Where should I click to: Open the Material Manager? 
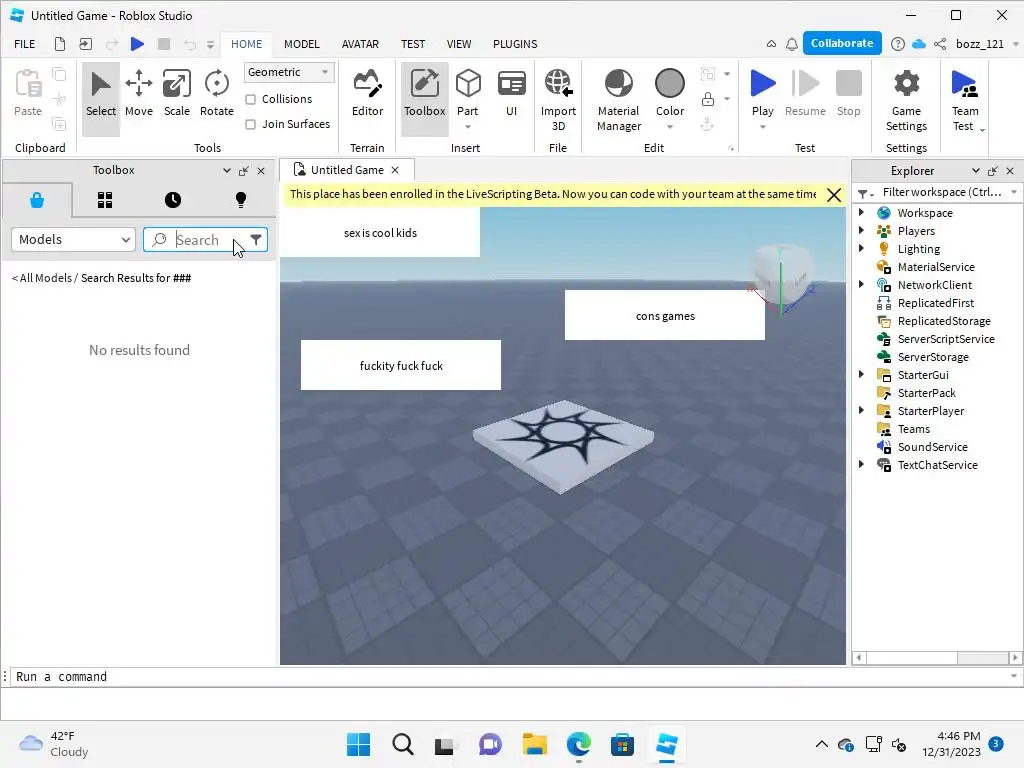click(618, 99)
